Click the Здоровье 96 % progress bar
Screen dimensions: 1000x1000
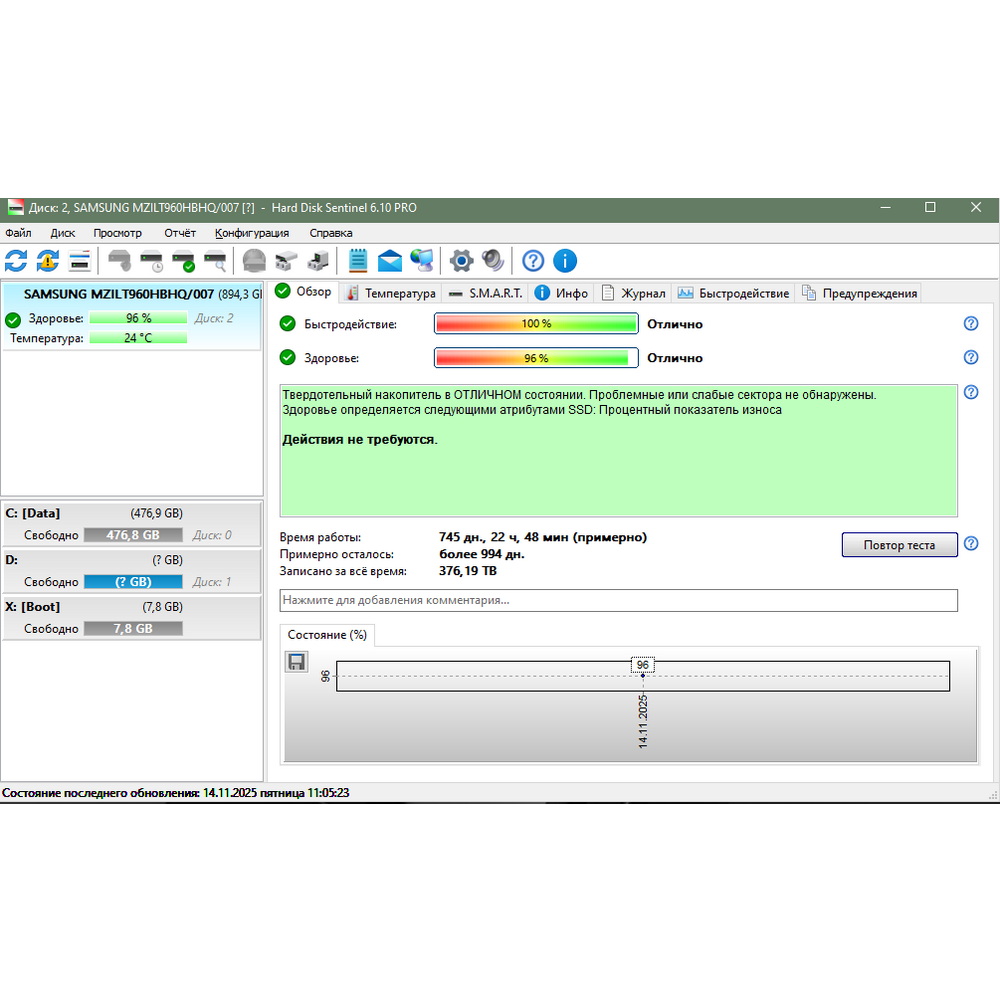pyautogui.click(x=536, y=358)
